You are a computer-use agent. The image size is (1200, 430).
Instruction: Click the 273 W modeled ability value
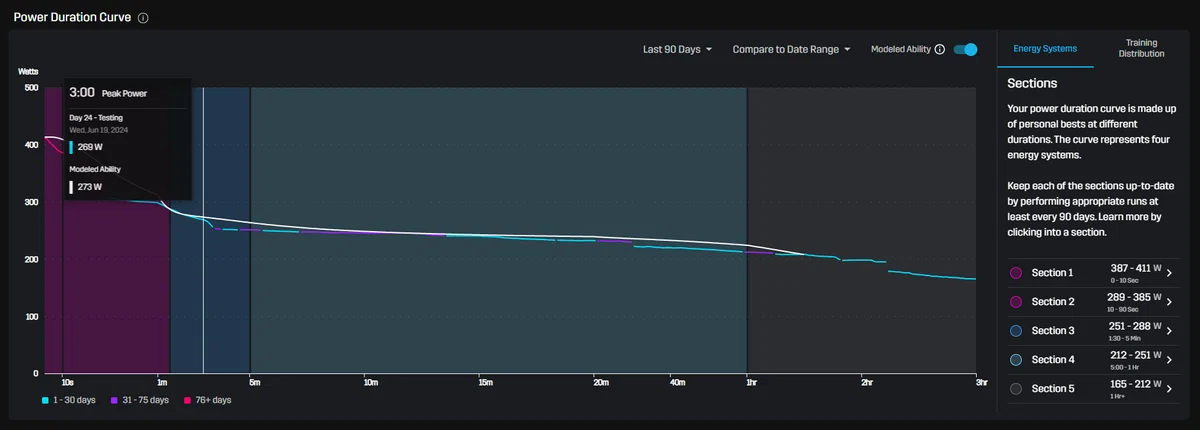coord(90,186)
